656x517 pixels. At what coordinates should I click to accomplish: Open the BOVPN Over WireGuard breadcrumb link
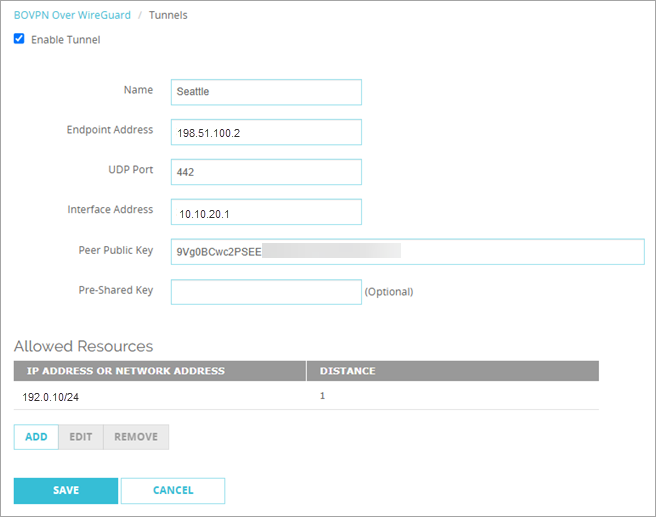pyautogui.click(x=72, y=15)
